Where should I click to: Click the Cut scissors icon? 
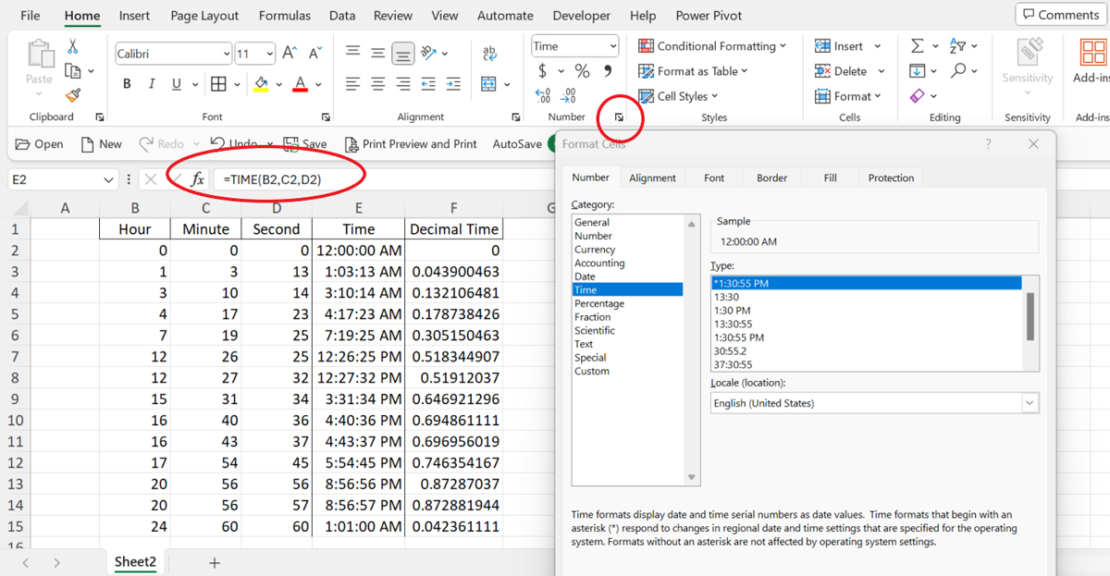click(73, 47)
